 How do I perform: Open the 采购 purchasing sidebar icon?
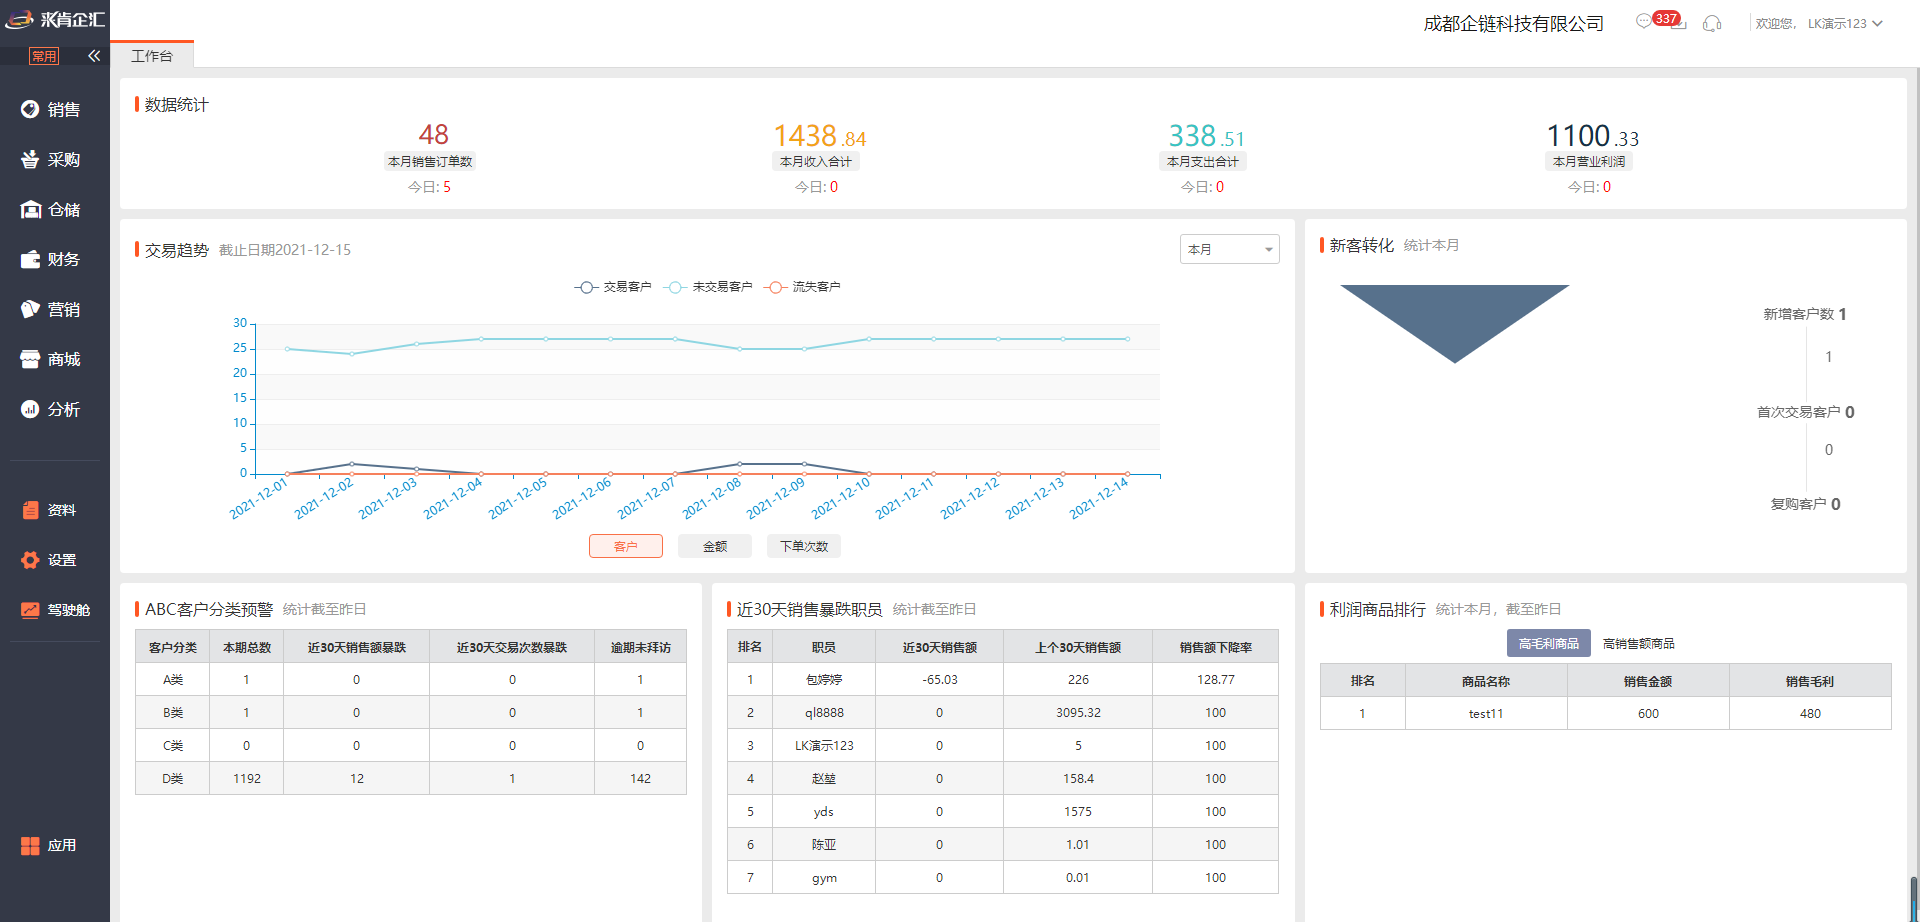tap(30, 160)
